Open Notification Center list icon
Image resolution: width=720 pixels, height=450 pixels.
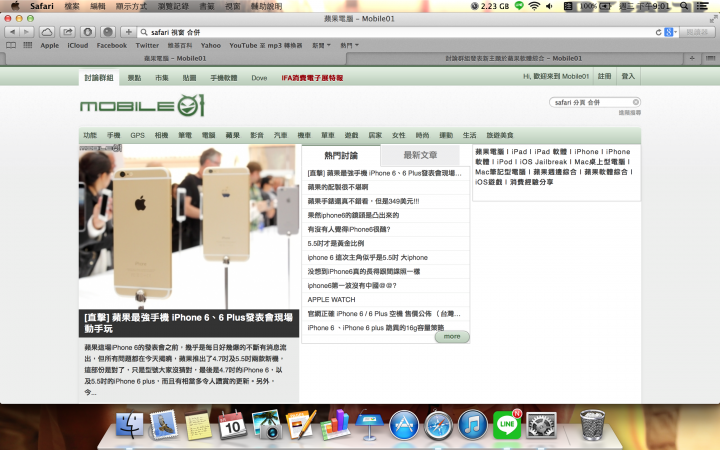(702, 6)
